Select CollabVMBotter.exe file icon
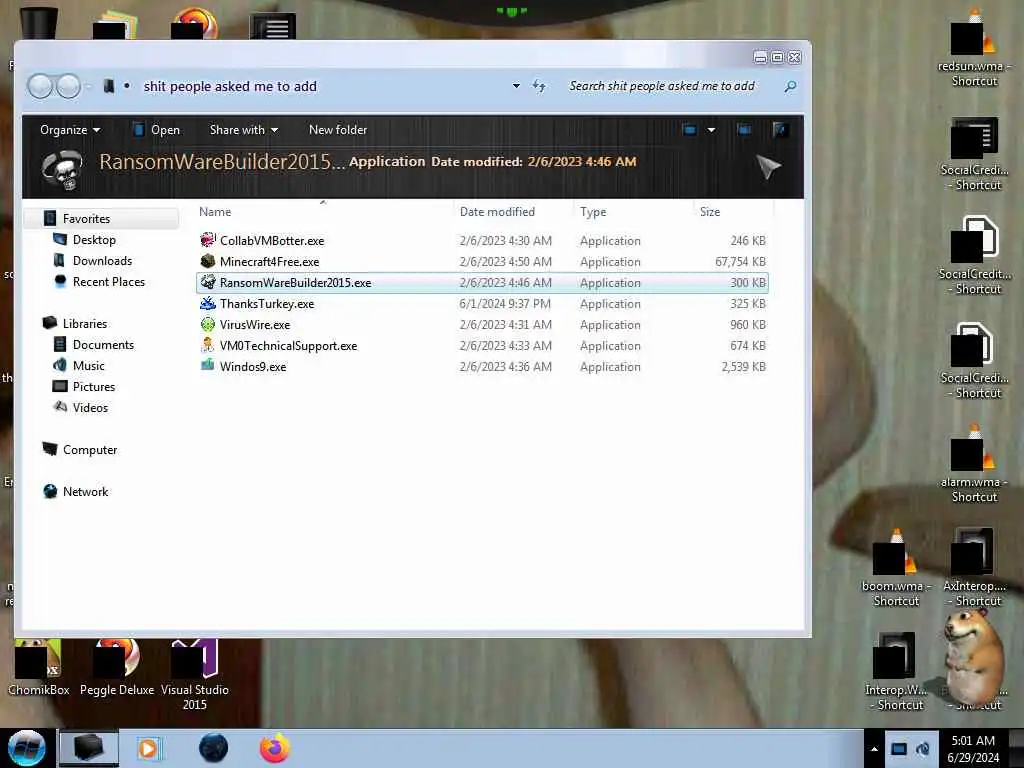 208,240
